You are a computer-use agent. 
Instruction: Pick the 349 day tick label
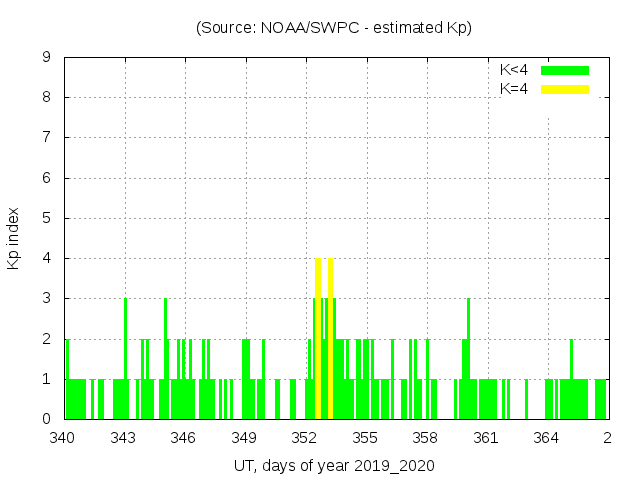click(x=244, y=437)
